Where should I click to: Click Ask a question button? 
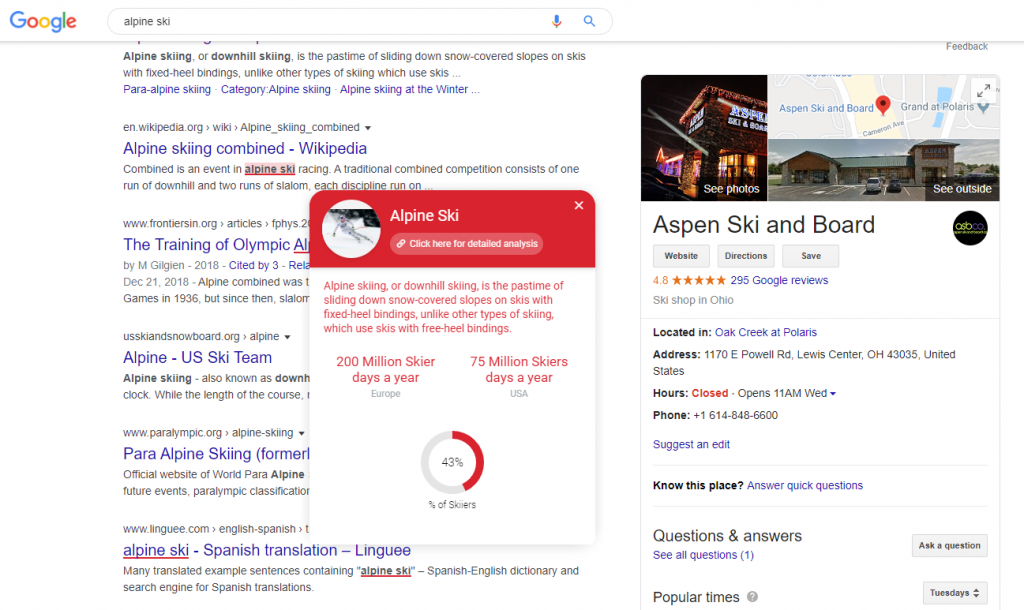coord(950,545)
